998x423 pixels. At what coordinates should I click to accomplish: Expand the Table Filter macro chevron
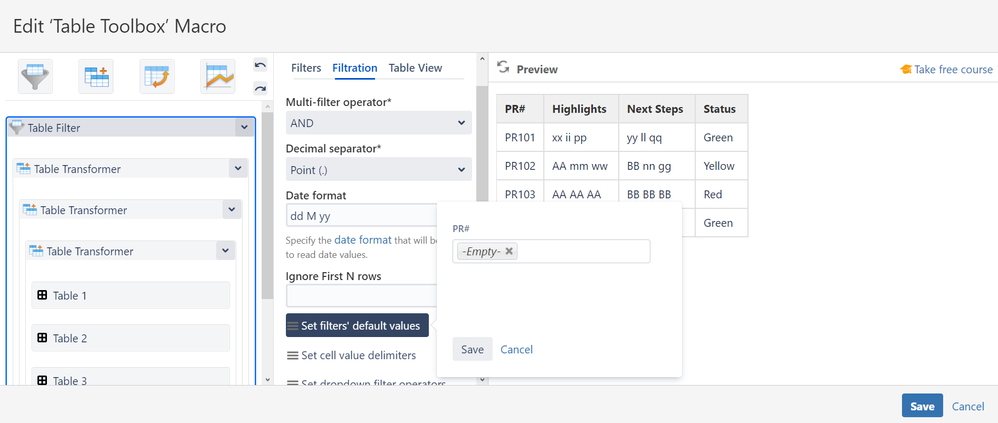[x=243, y=128]
